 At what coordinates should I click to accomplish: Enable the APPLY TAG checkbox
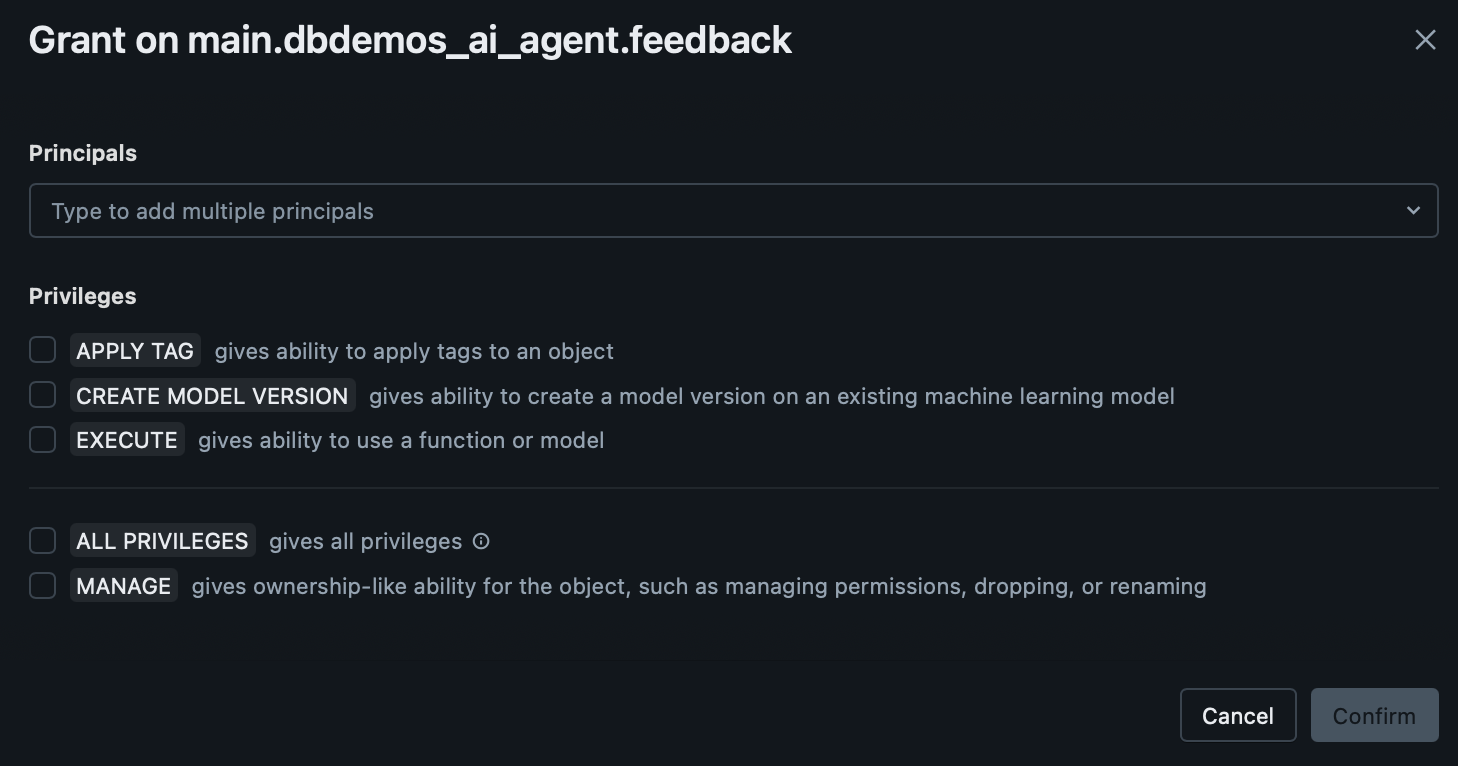pyautogui.click(x=42, y=350)
